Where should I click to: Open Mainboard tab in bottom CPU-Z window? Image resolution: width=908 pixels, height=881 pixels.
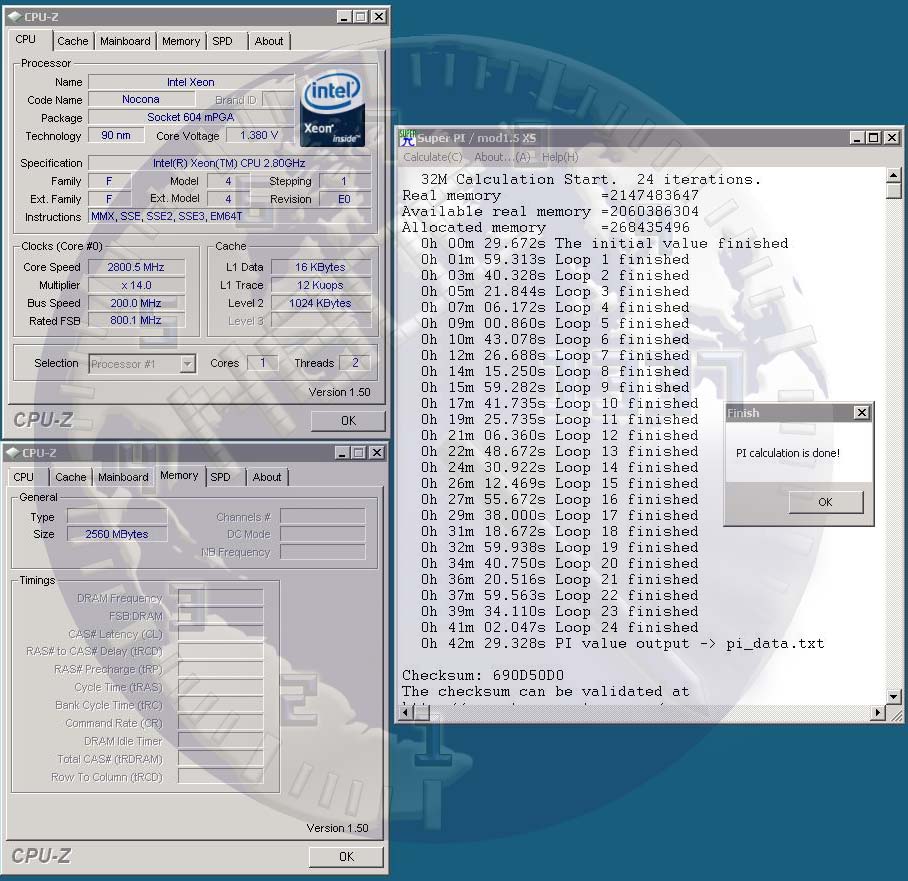(x=123, y=477)
